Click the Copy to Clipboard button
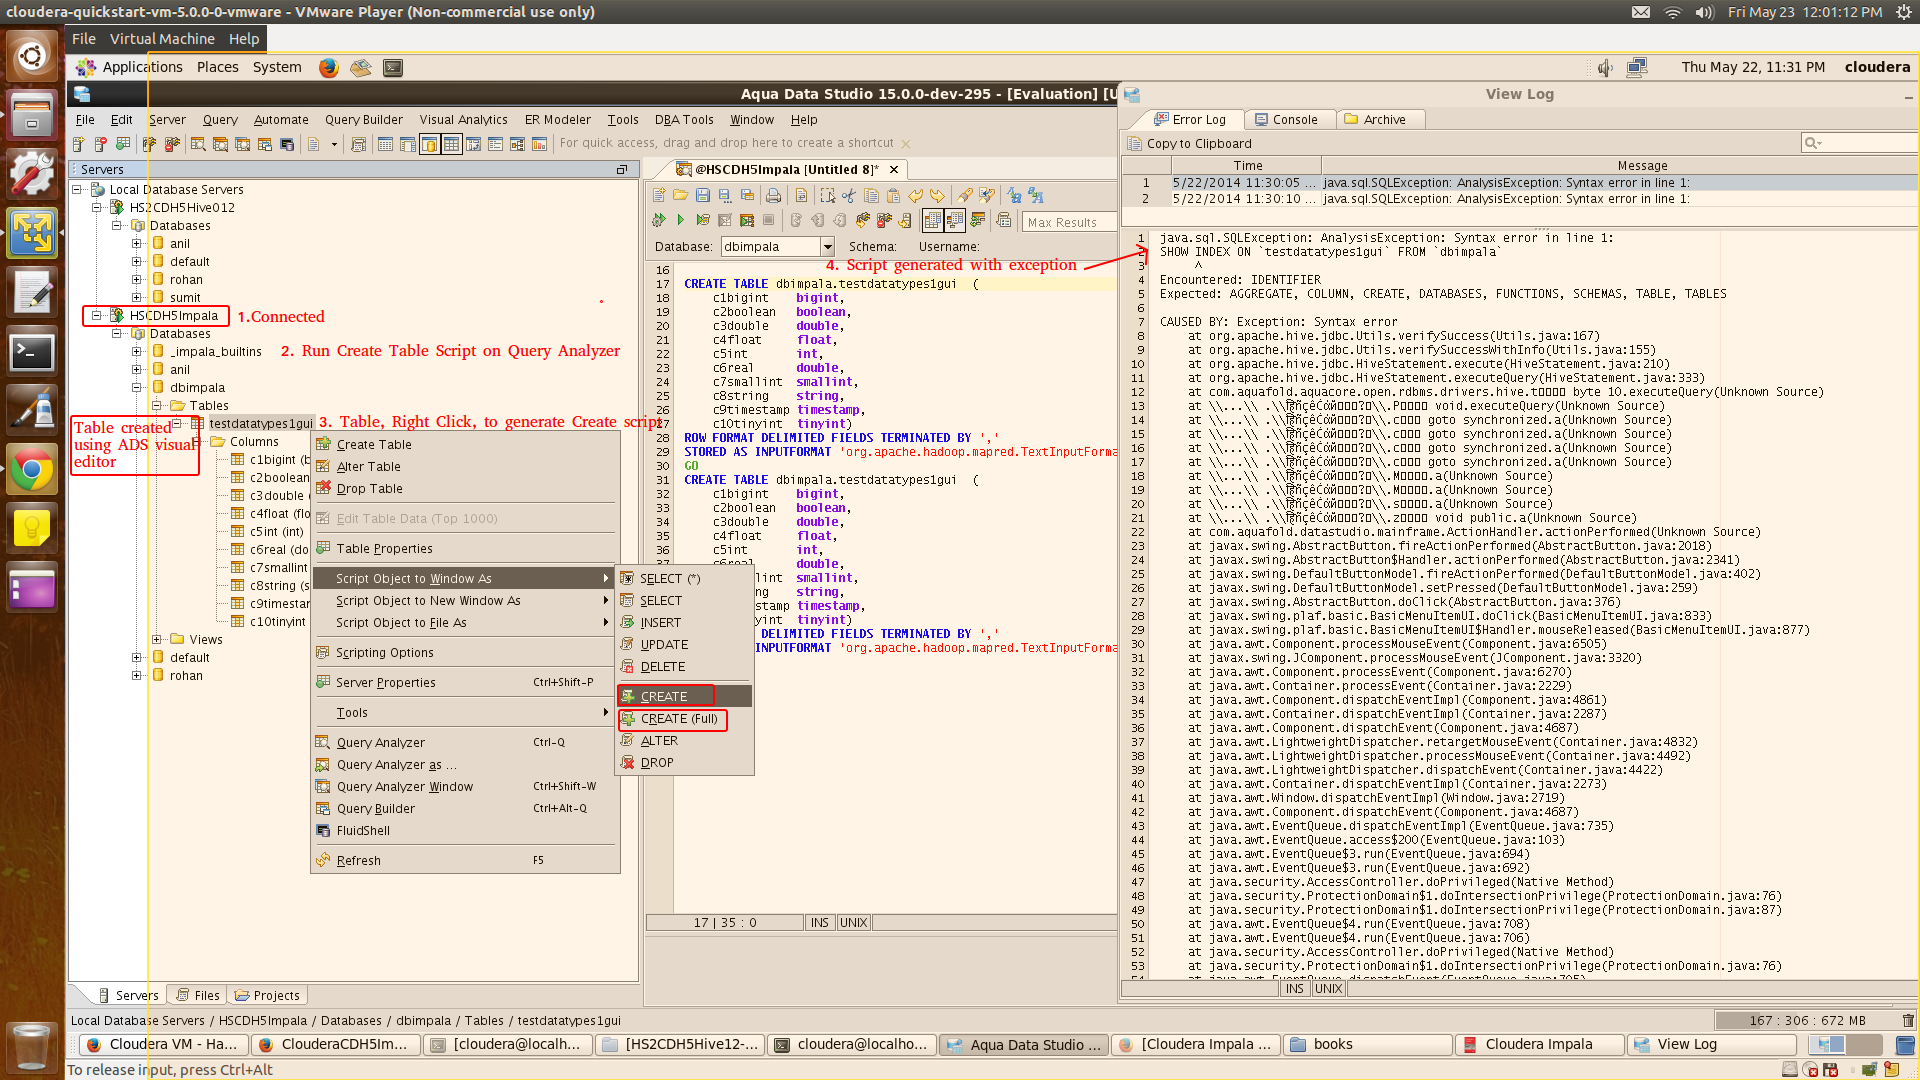 (x=1189, y=143)
